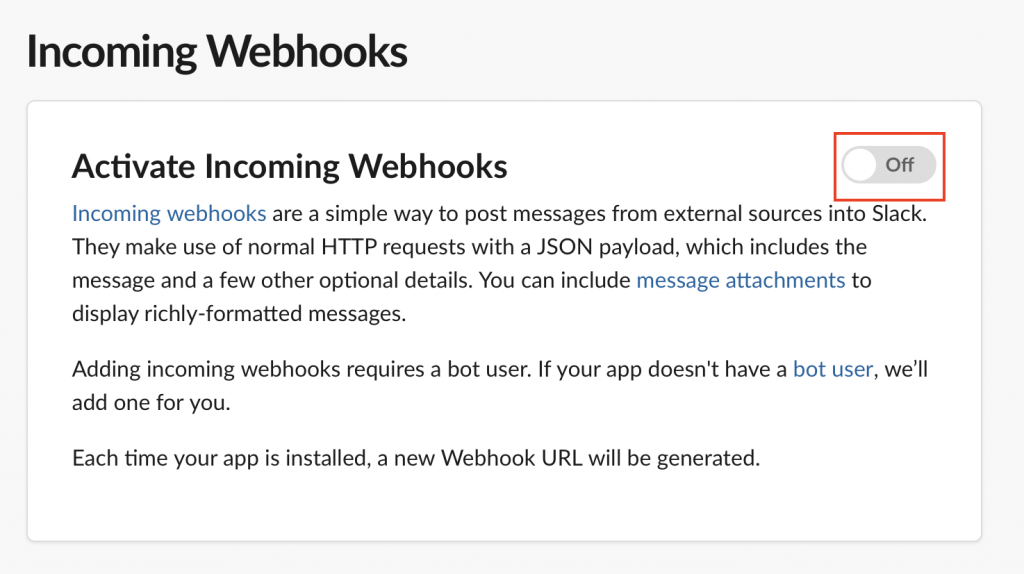Click the 'Incoming Webhooks' page title
This screenshot has height=574, width=1024.
click(x=217, y=51)
